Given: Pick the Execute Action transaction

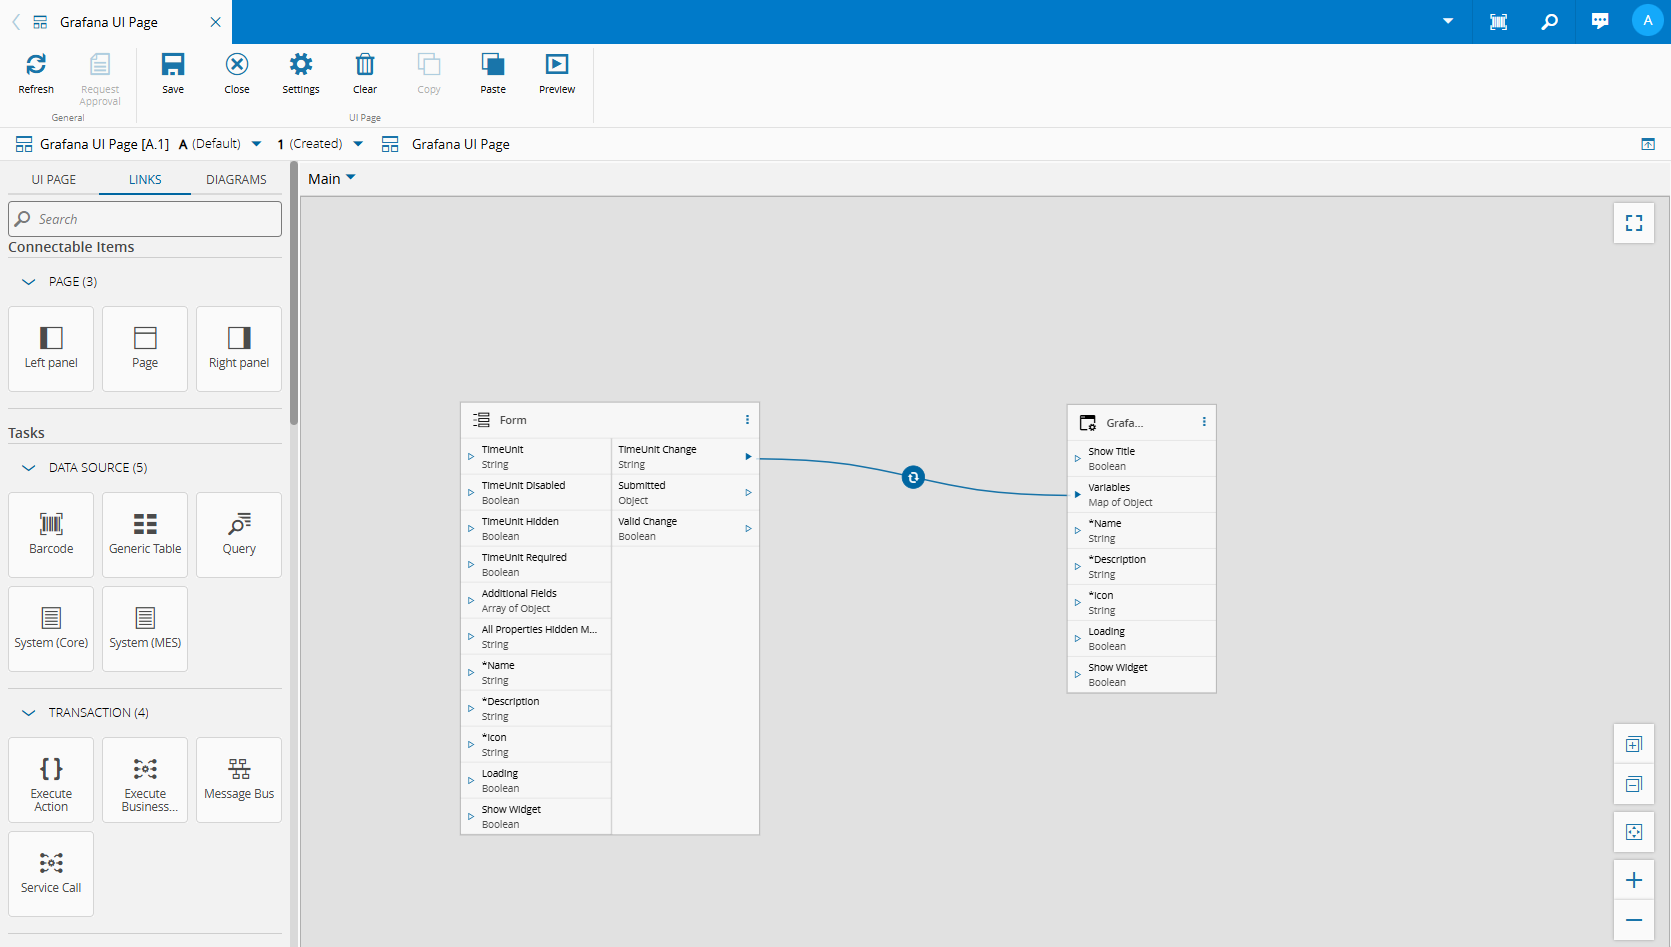Looking at the screenshot, I should coord(51,780).
